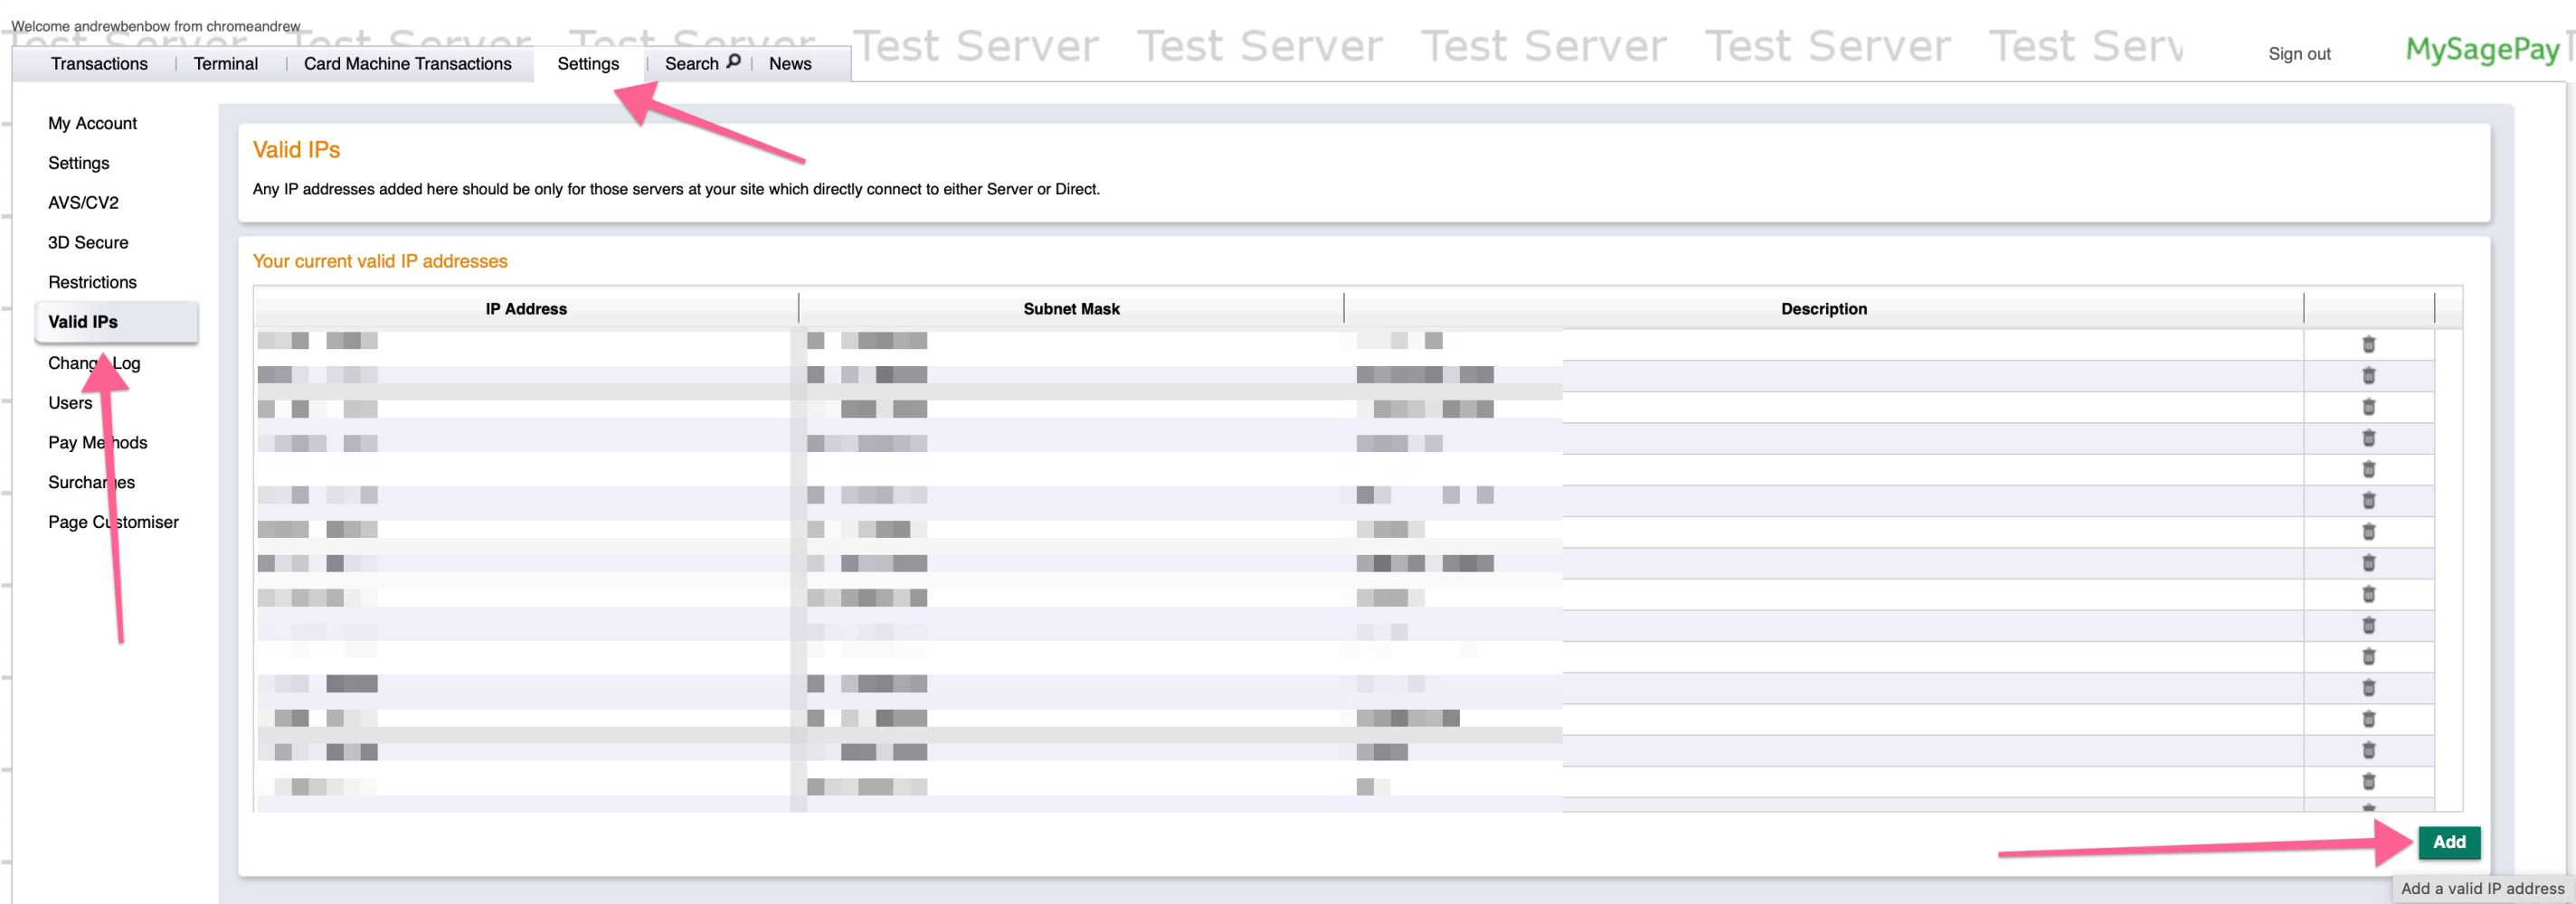Open the News tab
This screenshot has height=904, width=2576.
pyautogui.click(x=790, y=63)
